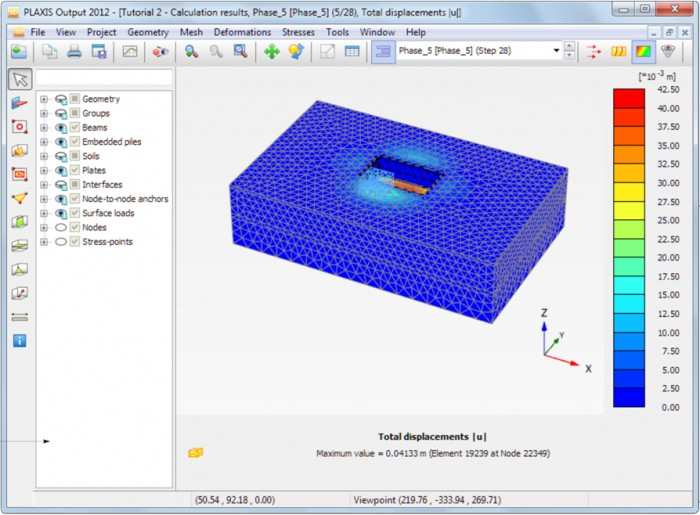
Task: Click the yellow triangle sidebar tool
Action: [x=19, y=198]
